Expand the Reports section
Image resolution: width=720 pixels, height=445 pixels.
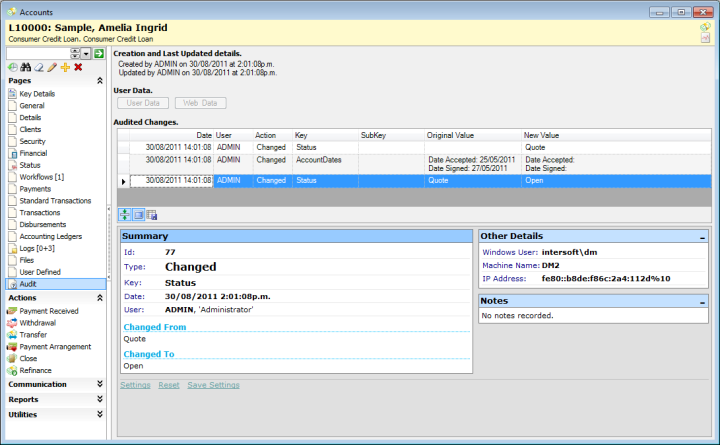click(x=99, y=399)
